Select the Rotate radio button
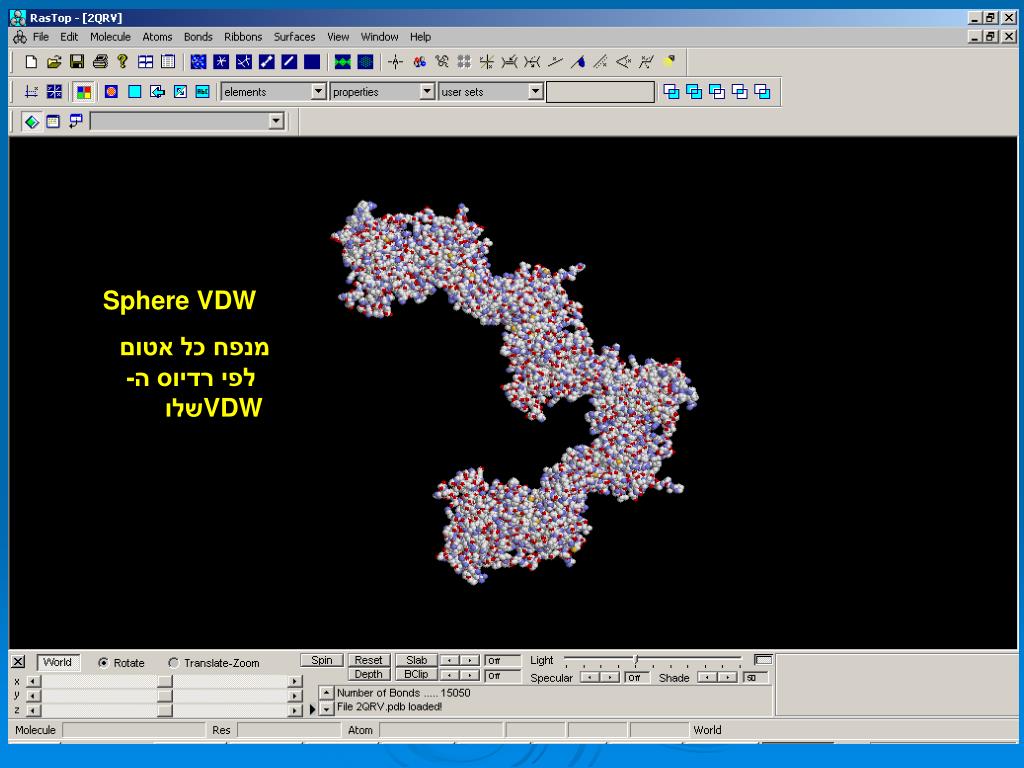 coord(104,663)
